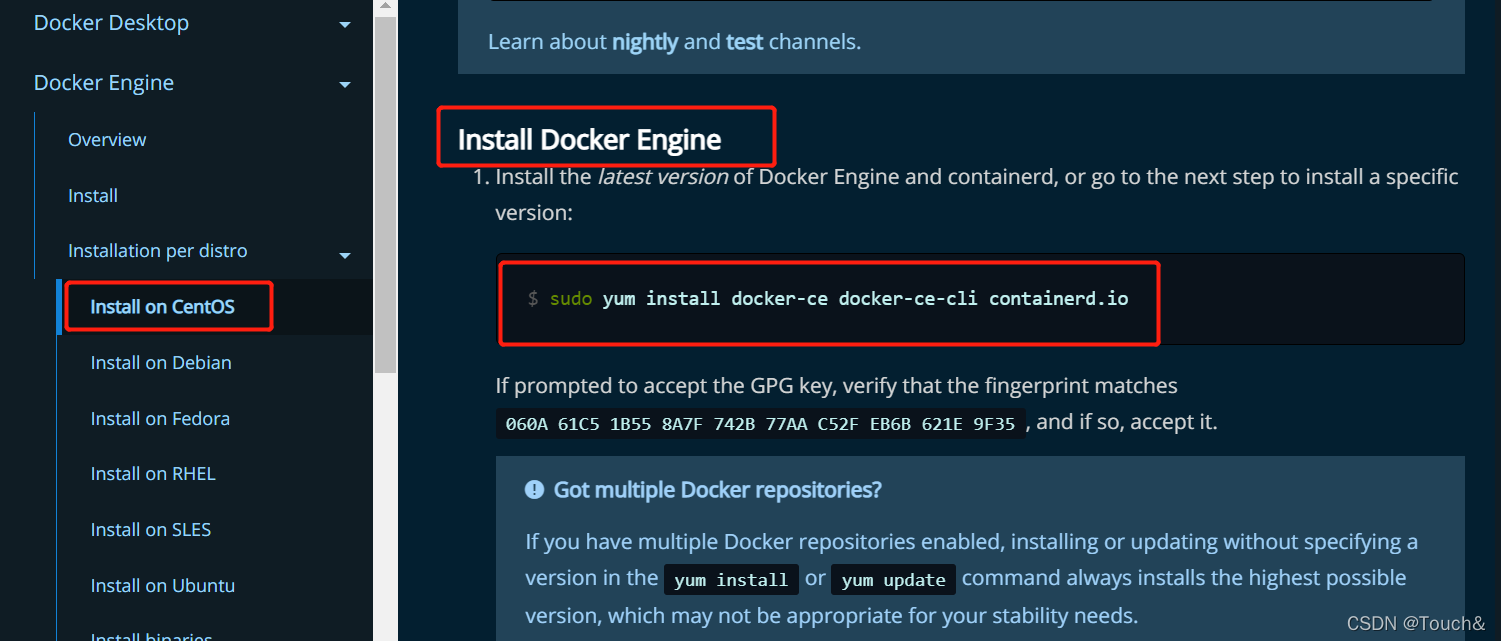This screenshot has height=641, width=1501.
Task: Select Install on Debian
Action: click(x=161, y=363)
